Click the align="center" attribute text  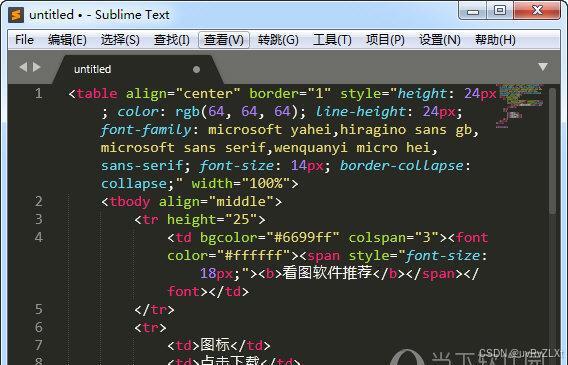(183, 94)
